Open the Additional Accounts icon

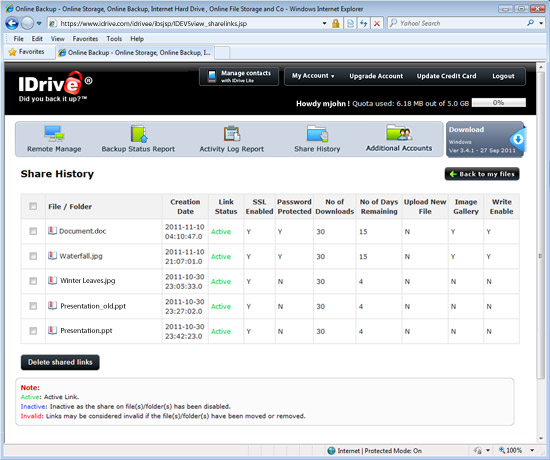tap(399, 133)
